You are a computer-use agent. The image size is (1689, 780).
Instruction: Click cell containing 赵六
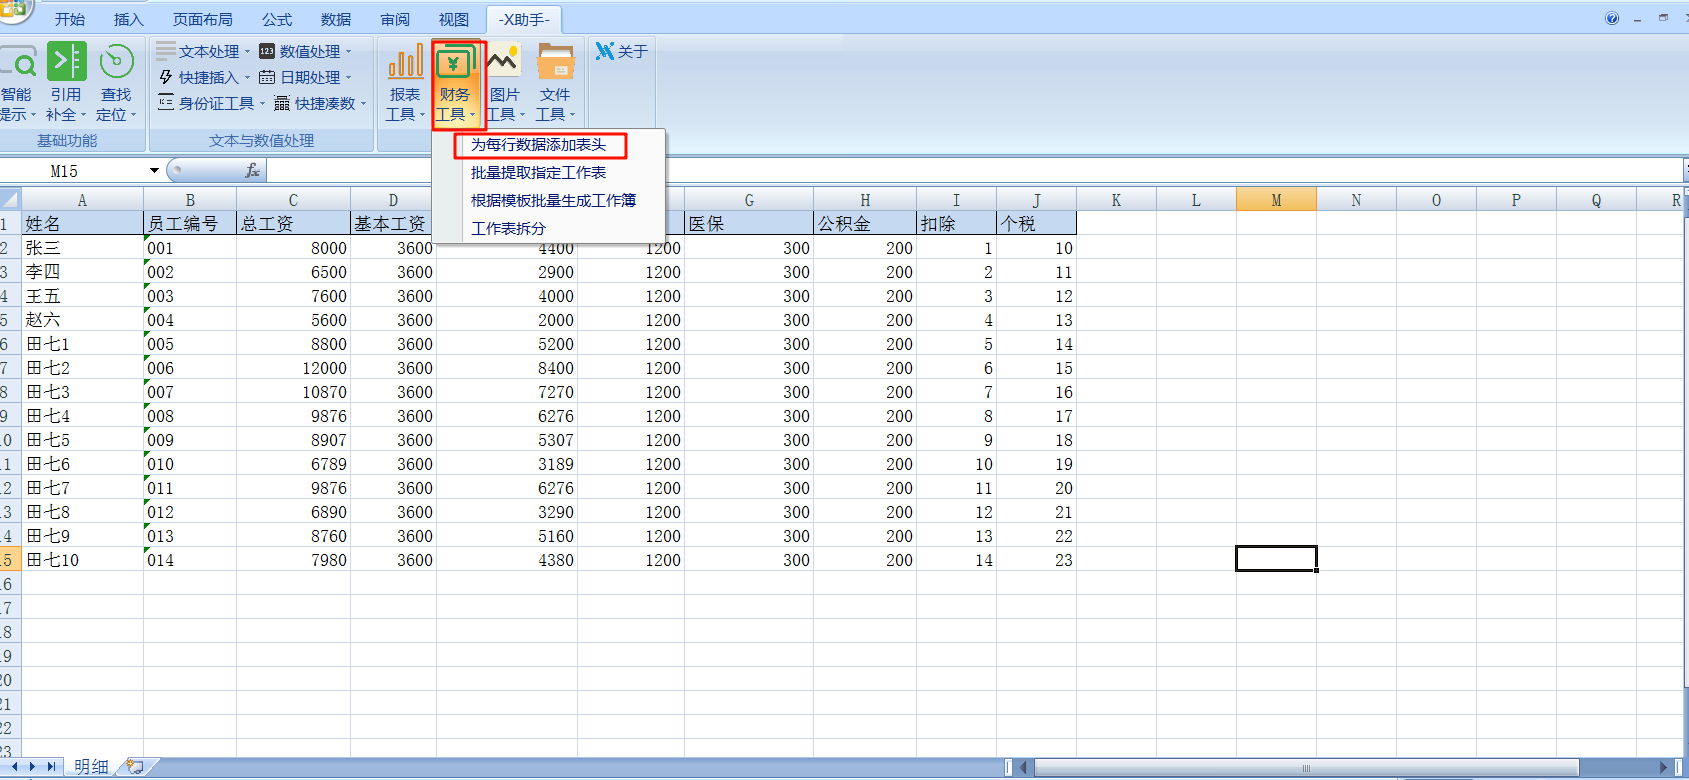point(82,320)
